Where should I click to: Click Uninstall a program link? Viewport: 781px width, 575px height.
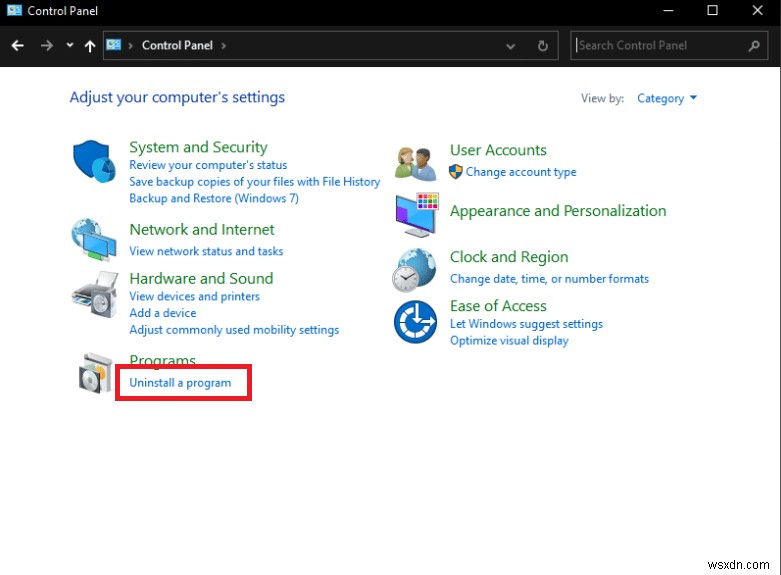click(x=180, y=383)
